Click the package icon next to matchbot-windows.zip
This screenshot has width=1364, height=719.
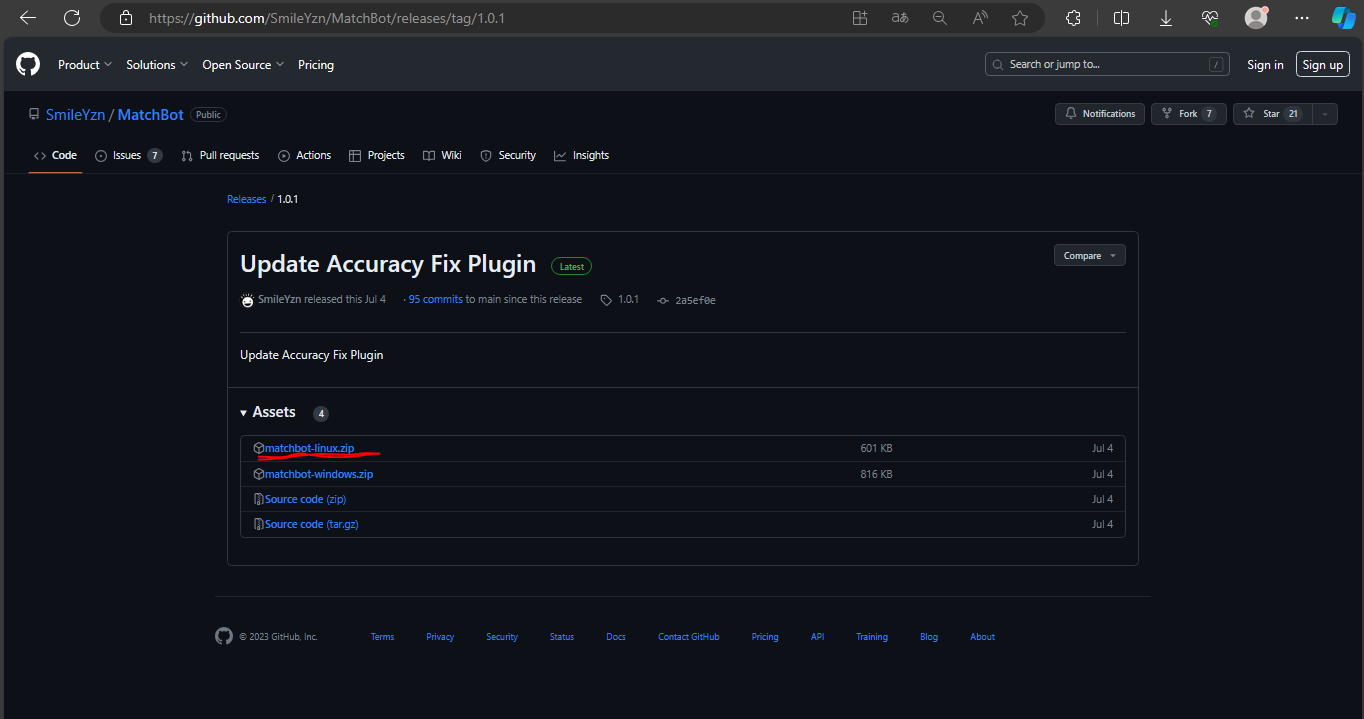pyautogui.click(x=259, y=474)
